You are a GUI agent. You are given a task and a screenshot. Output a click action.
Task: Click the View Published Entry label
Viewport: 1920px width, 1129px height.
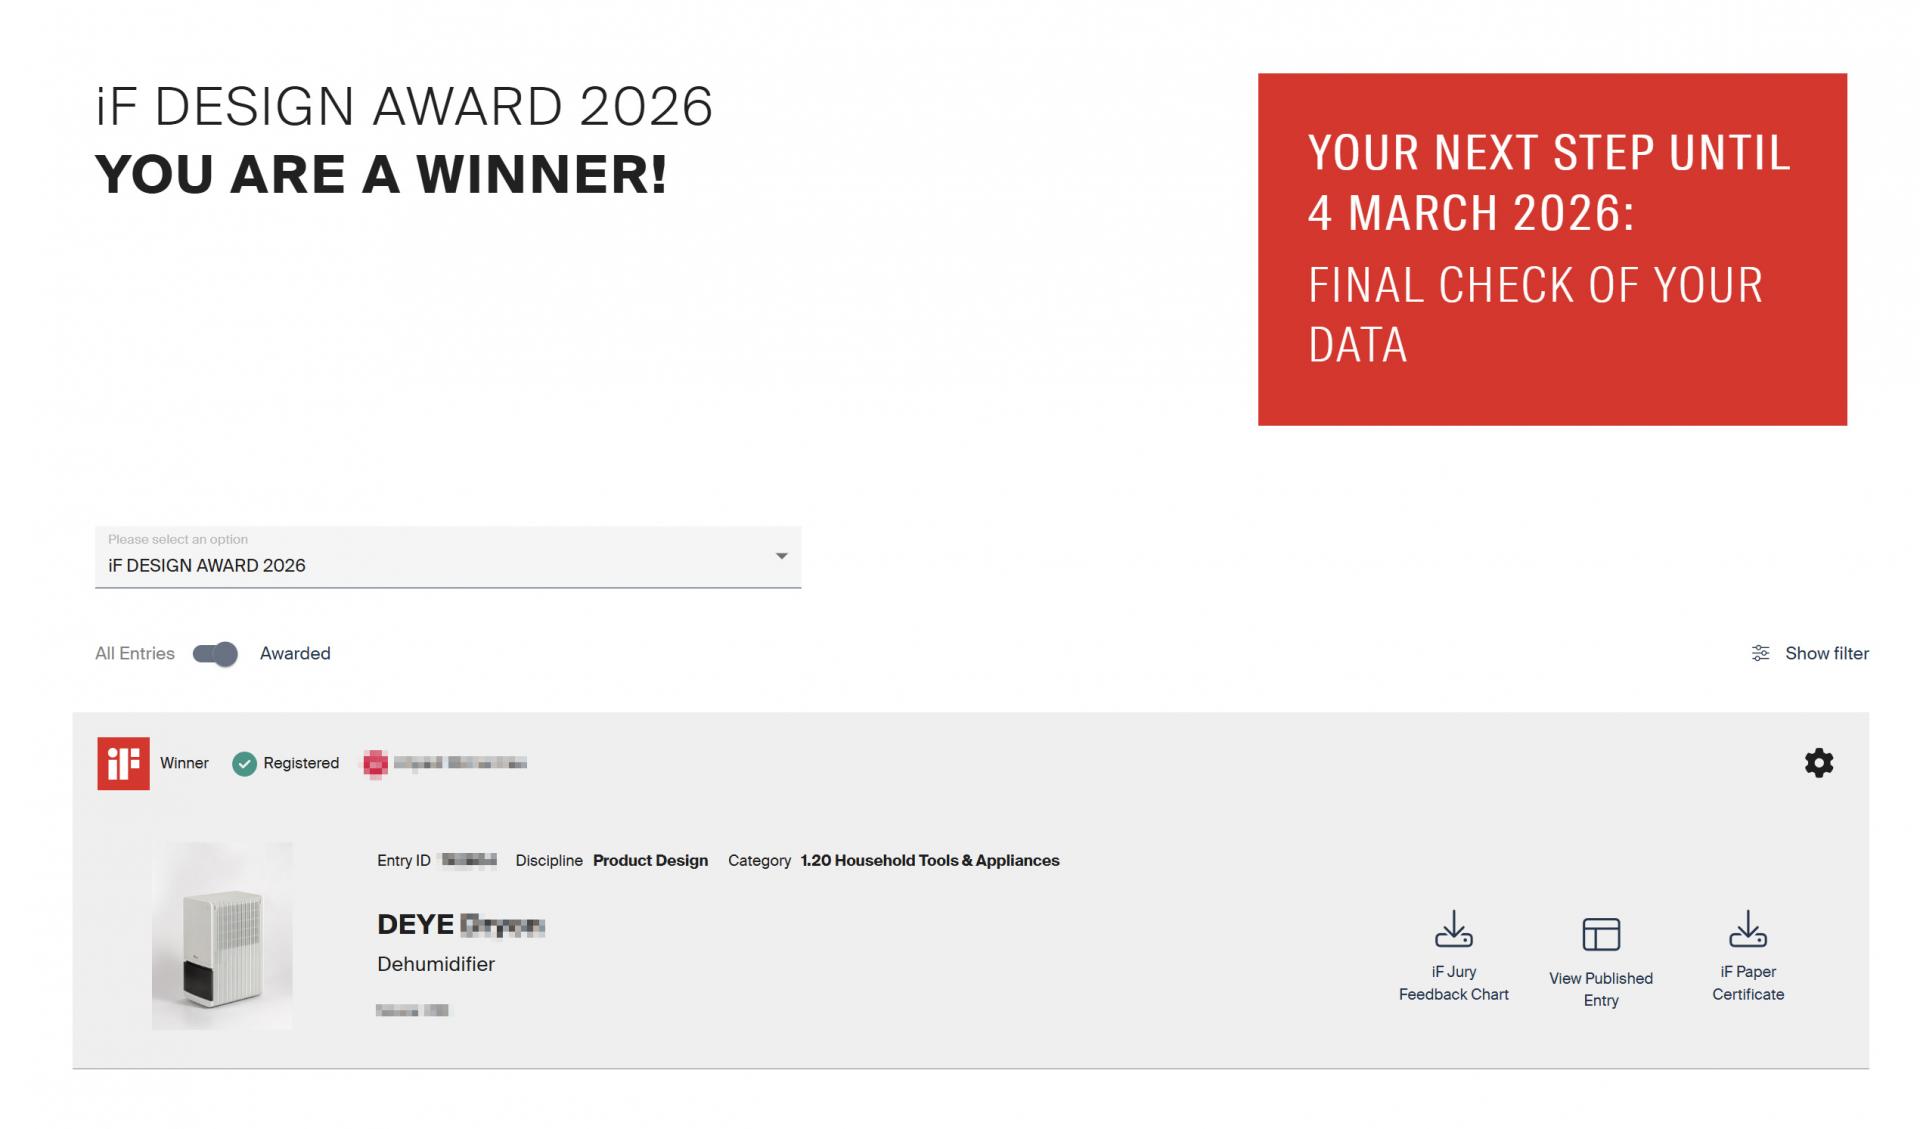1600,989
